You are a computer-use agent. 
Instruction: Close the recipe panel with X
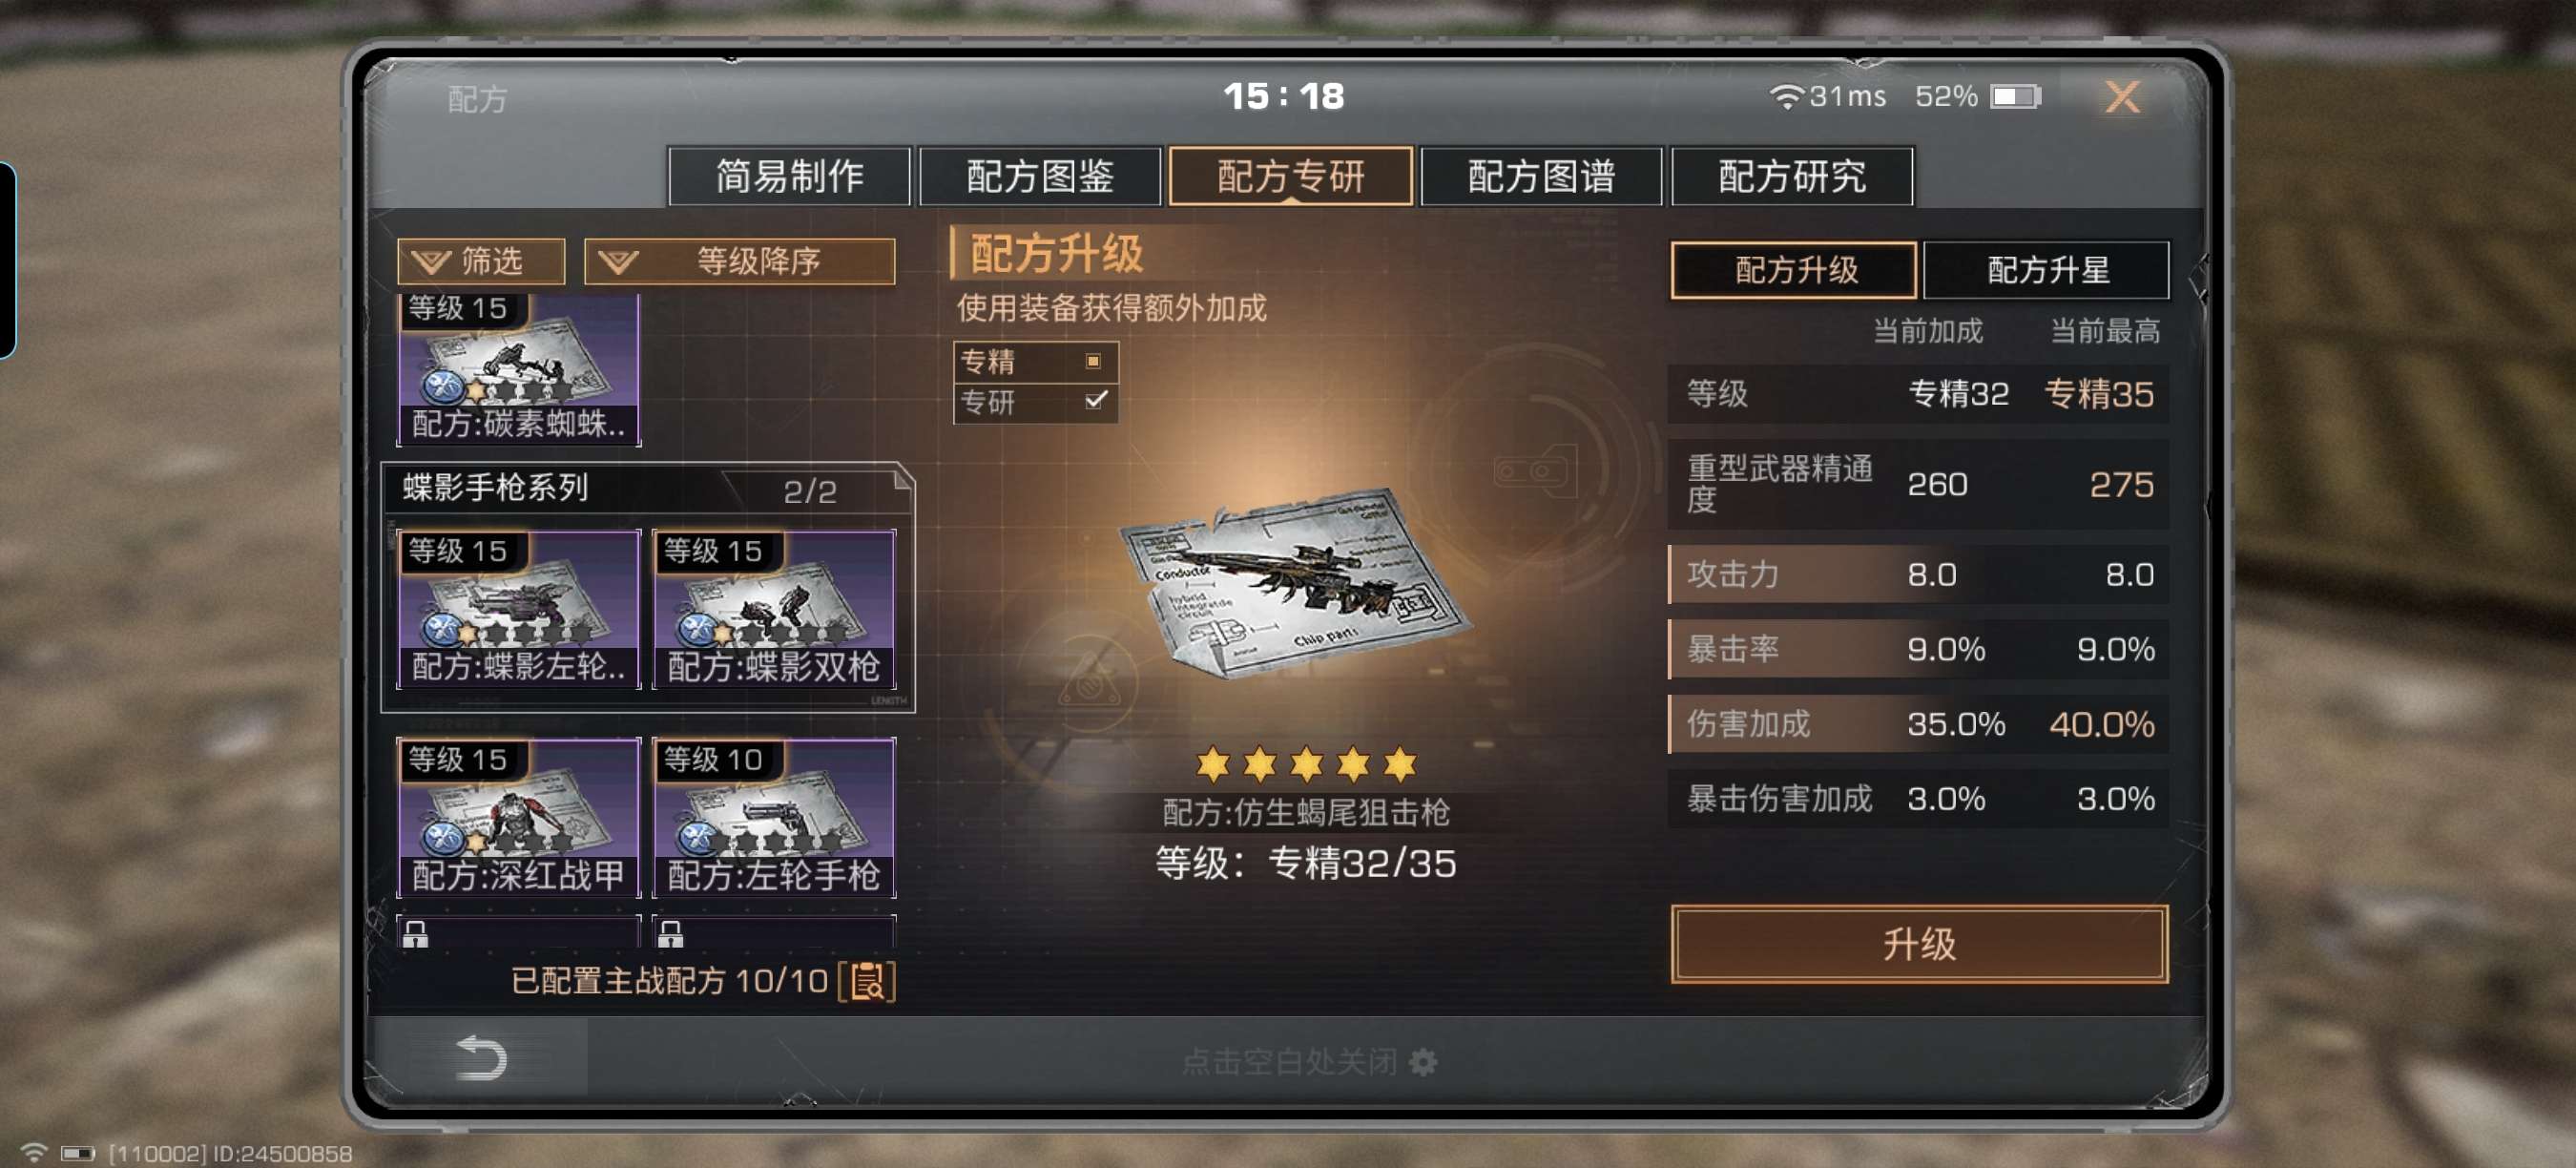coord(2122,97)
